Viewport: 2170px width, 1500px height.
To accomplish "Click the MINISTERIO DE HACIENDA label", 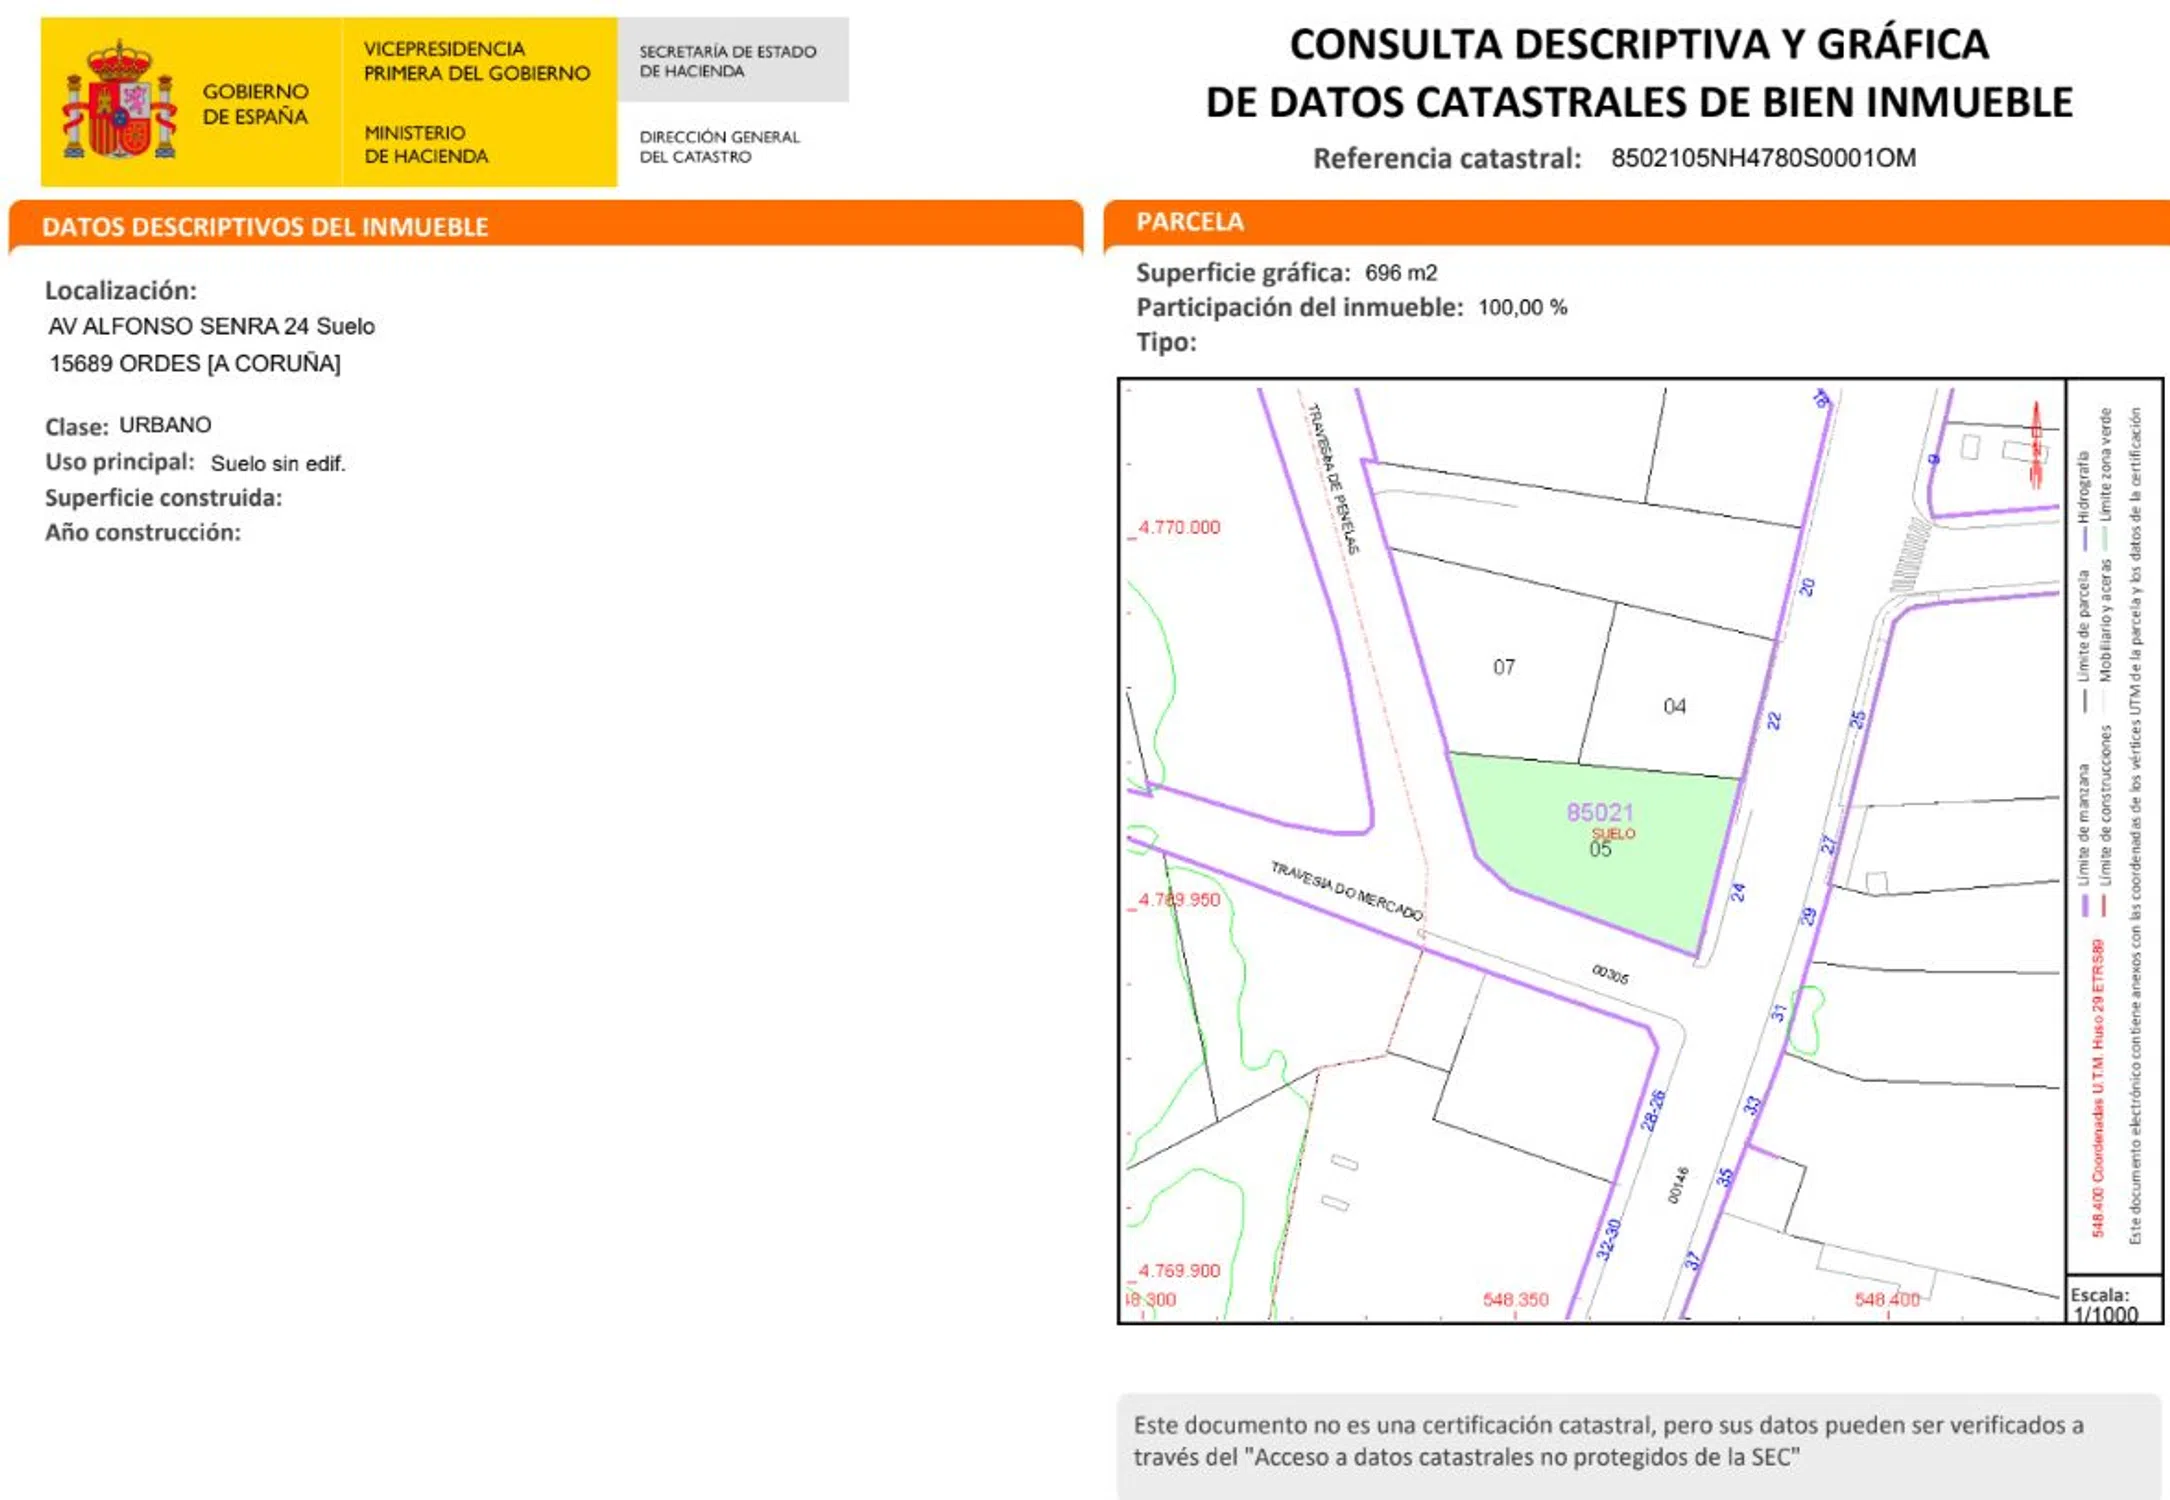I will coord(426,144).
